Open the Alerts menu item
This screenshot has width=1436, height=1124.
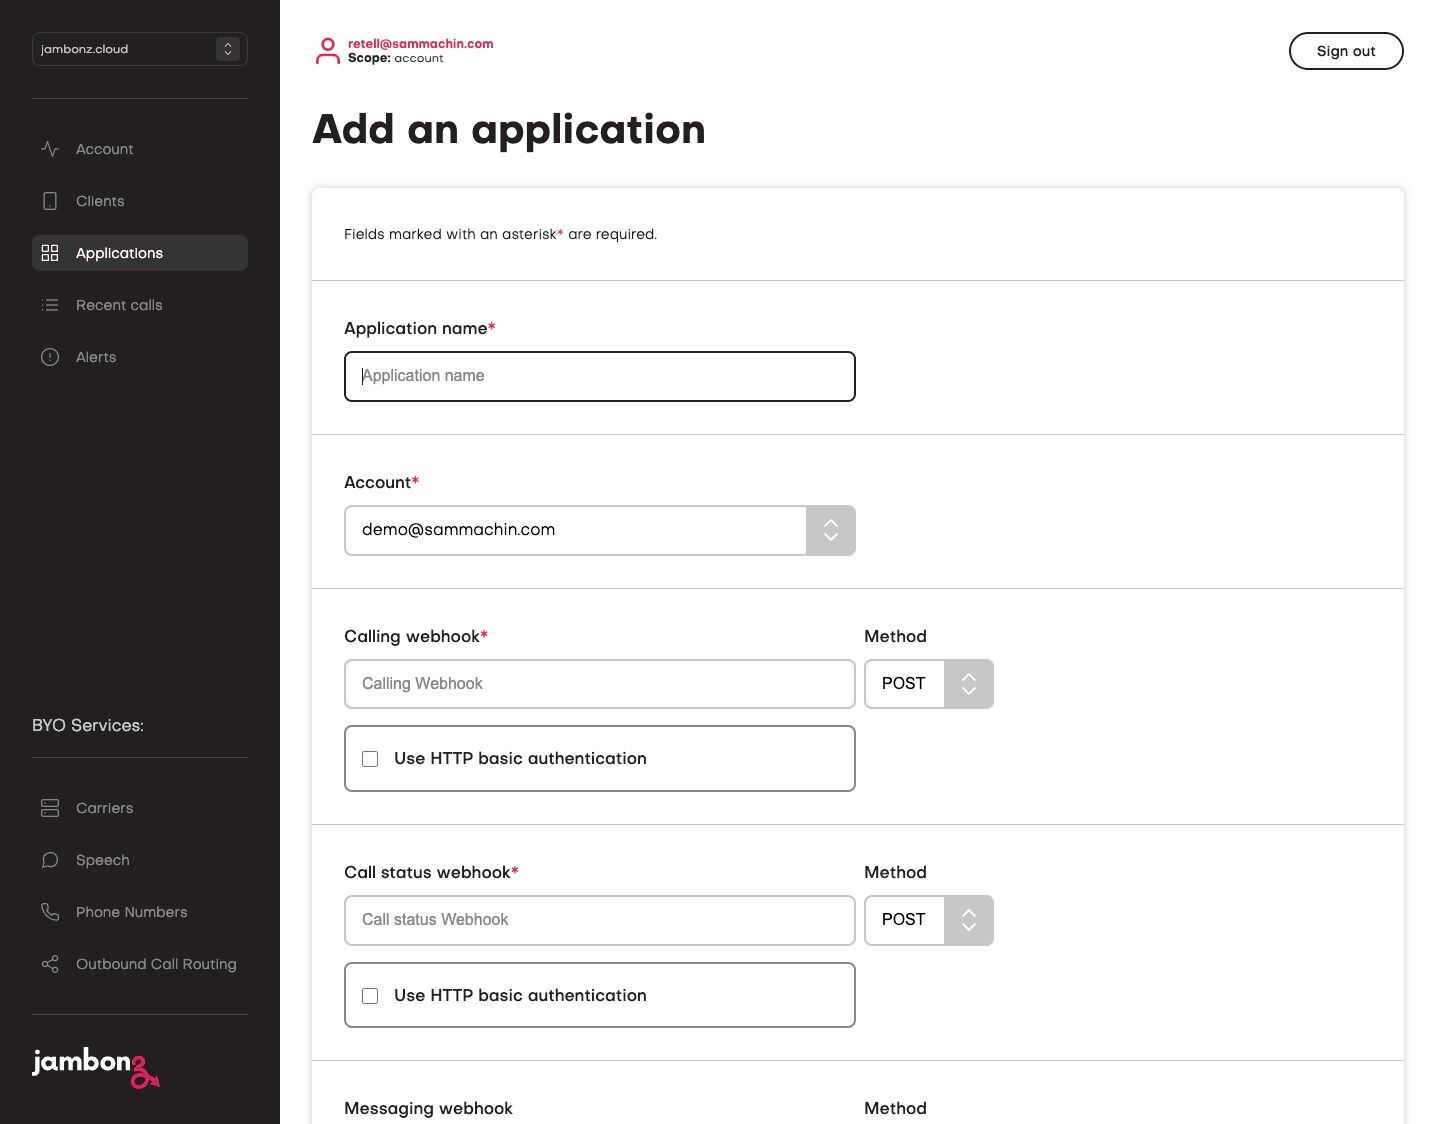[x=96, y=357]
